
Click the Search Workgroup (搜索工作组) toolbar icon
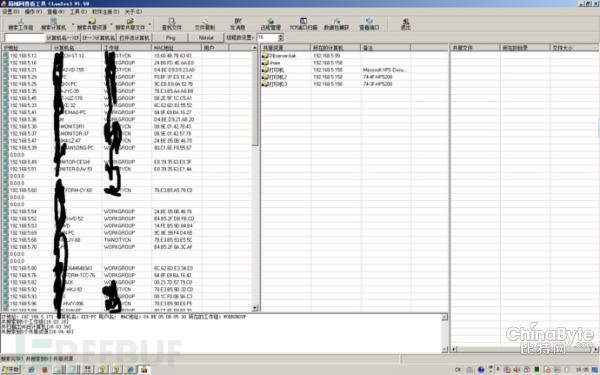(20, 24)
